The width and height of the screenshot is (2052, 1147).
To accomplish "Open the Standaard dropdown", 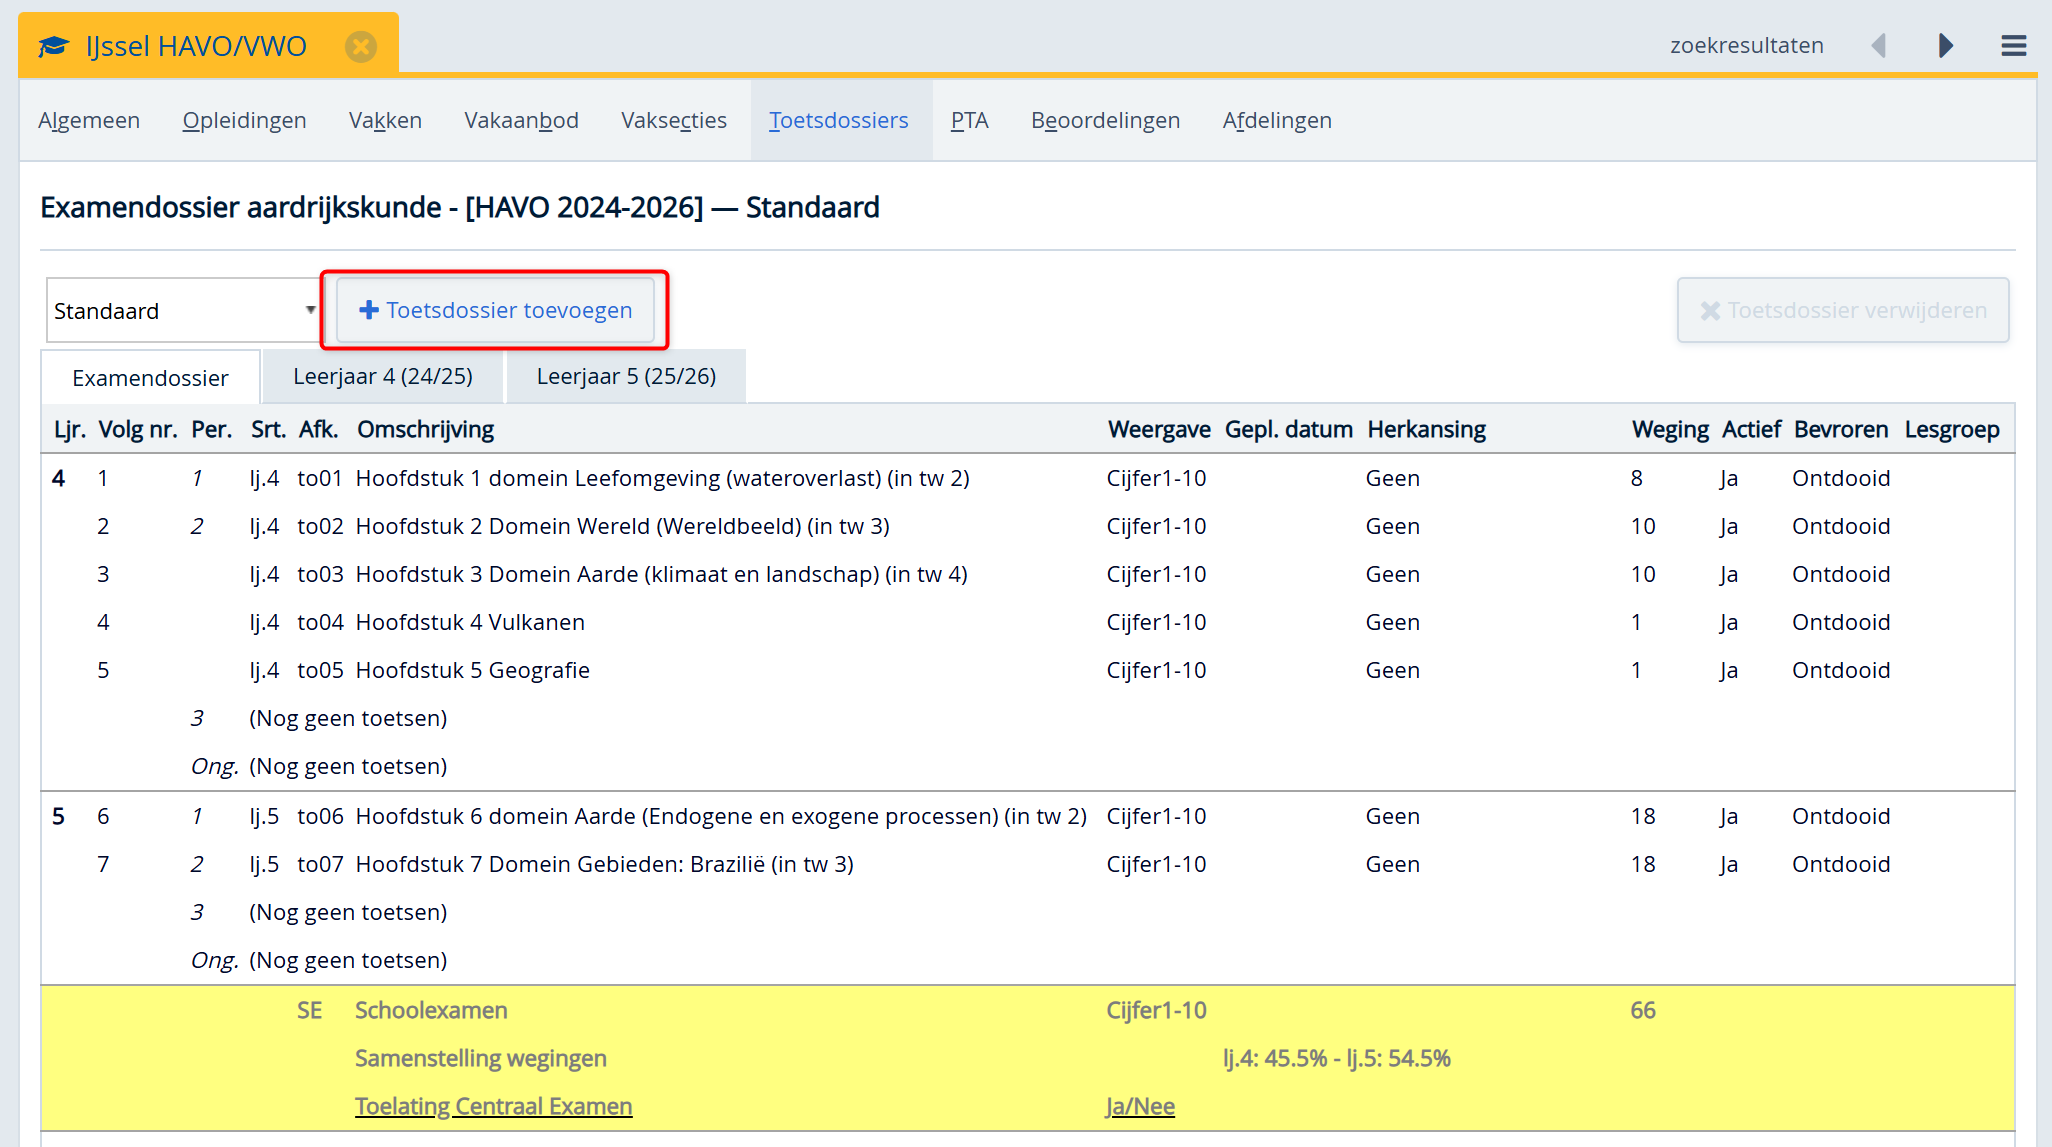I will coord(183,311).
